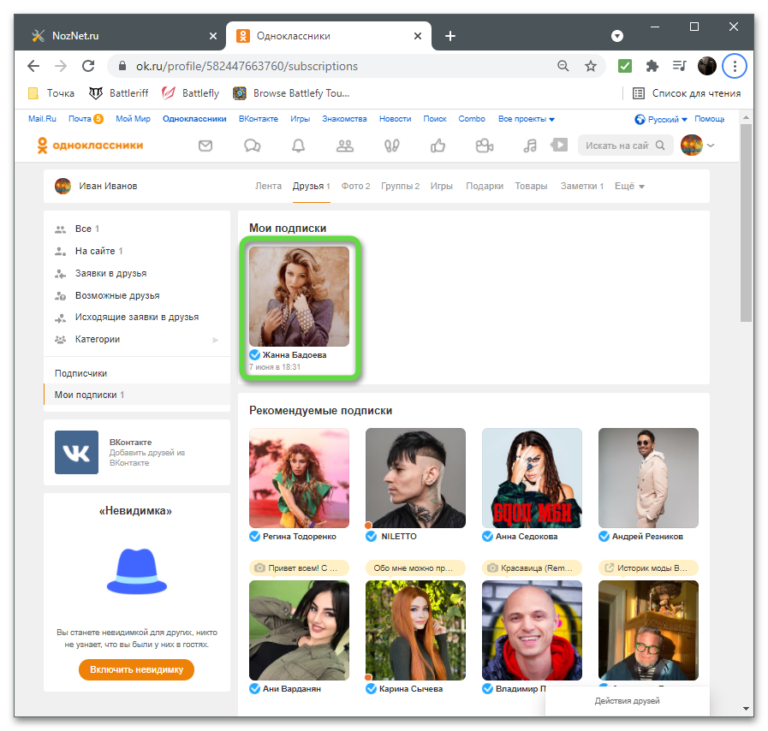
Task: Open Регина Тодоренко recommended photo
Action: 299,478
